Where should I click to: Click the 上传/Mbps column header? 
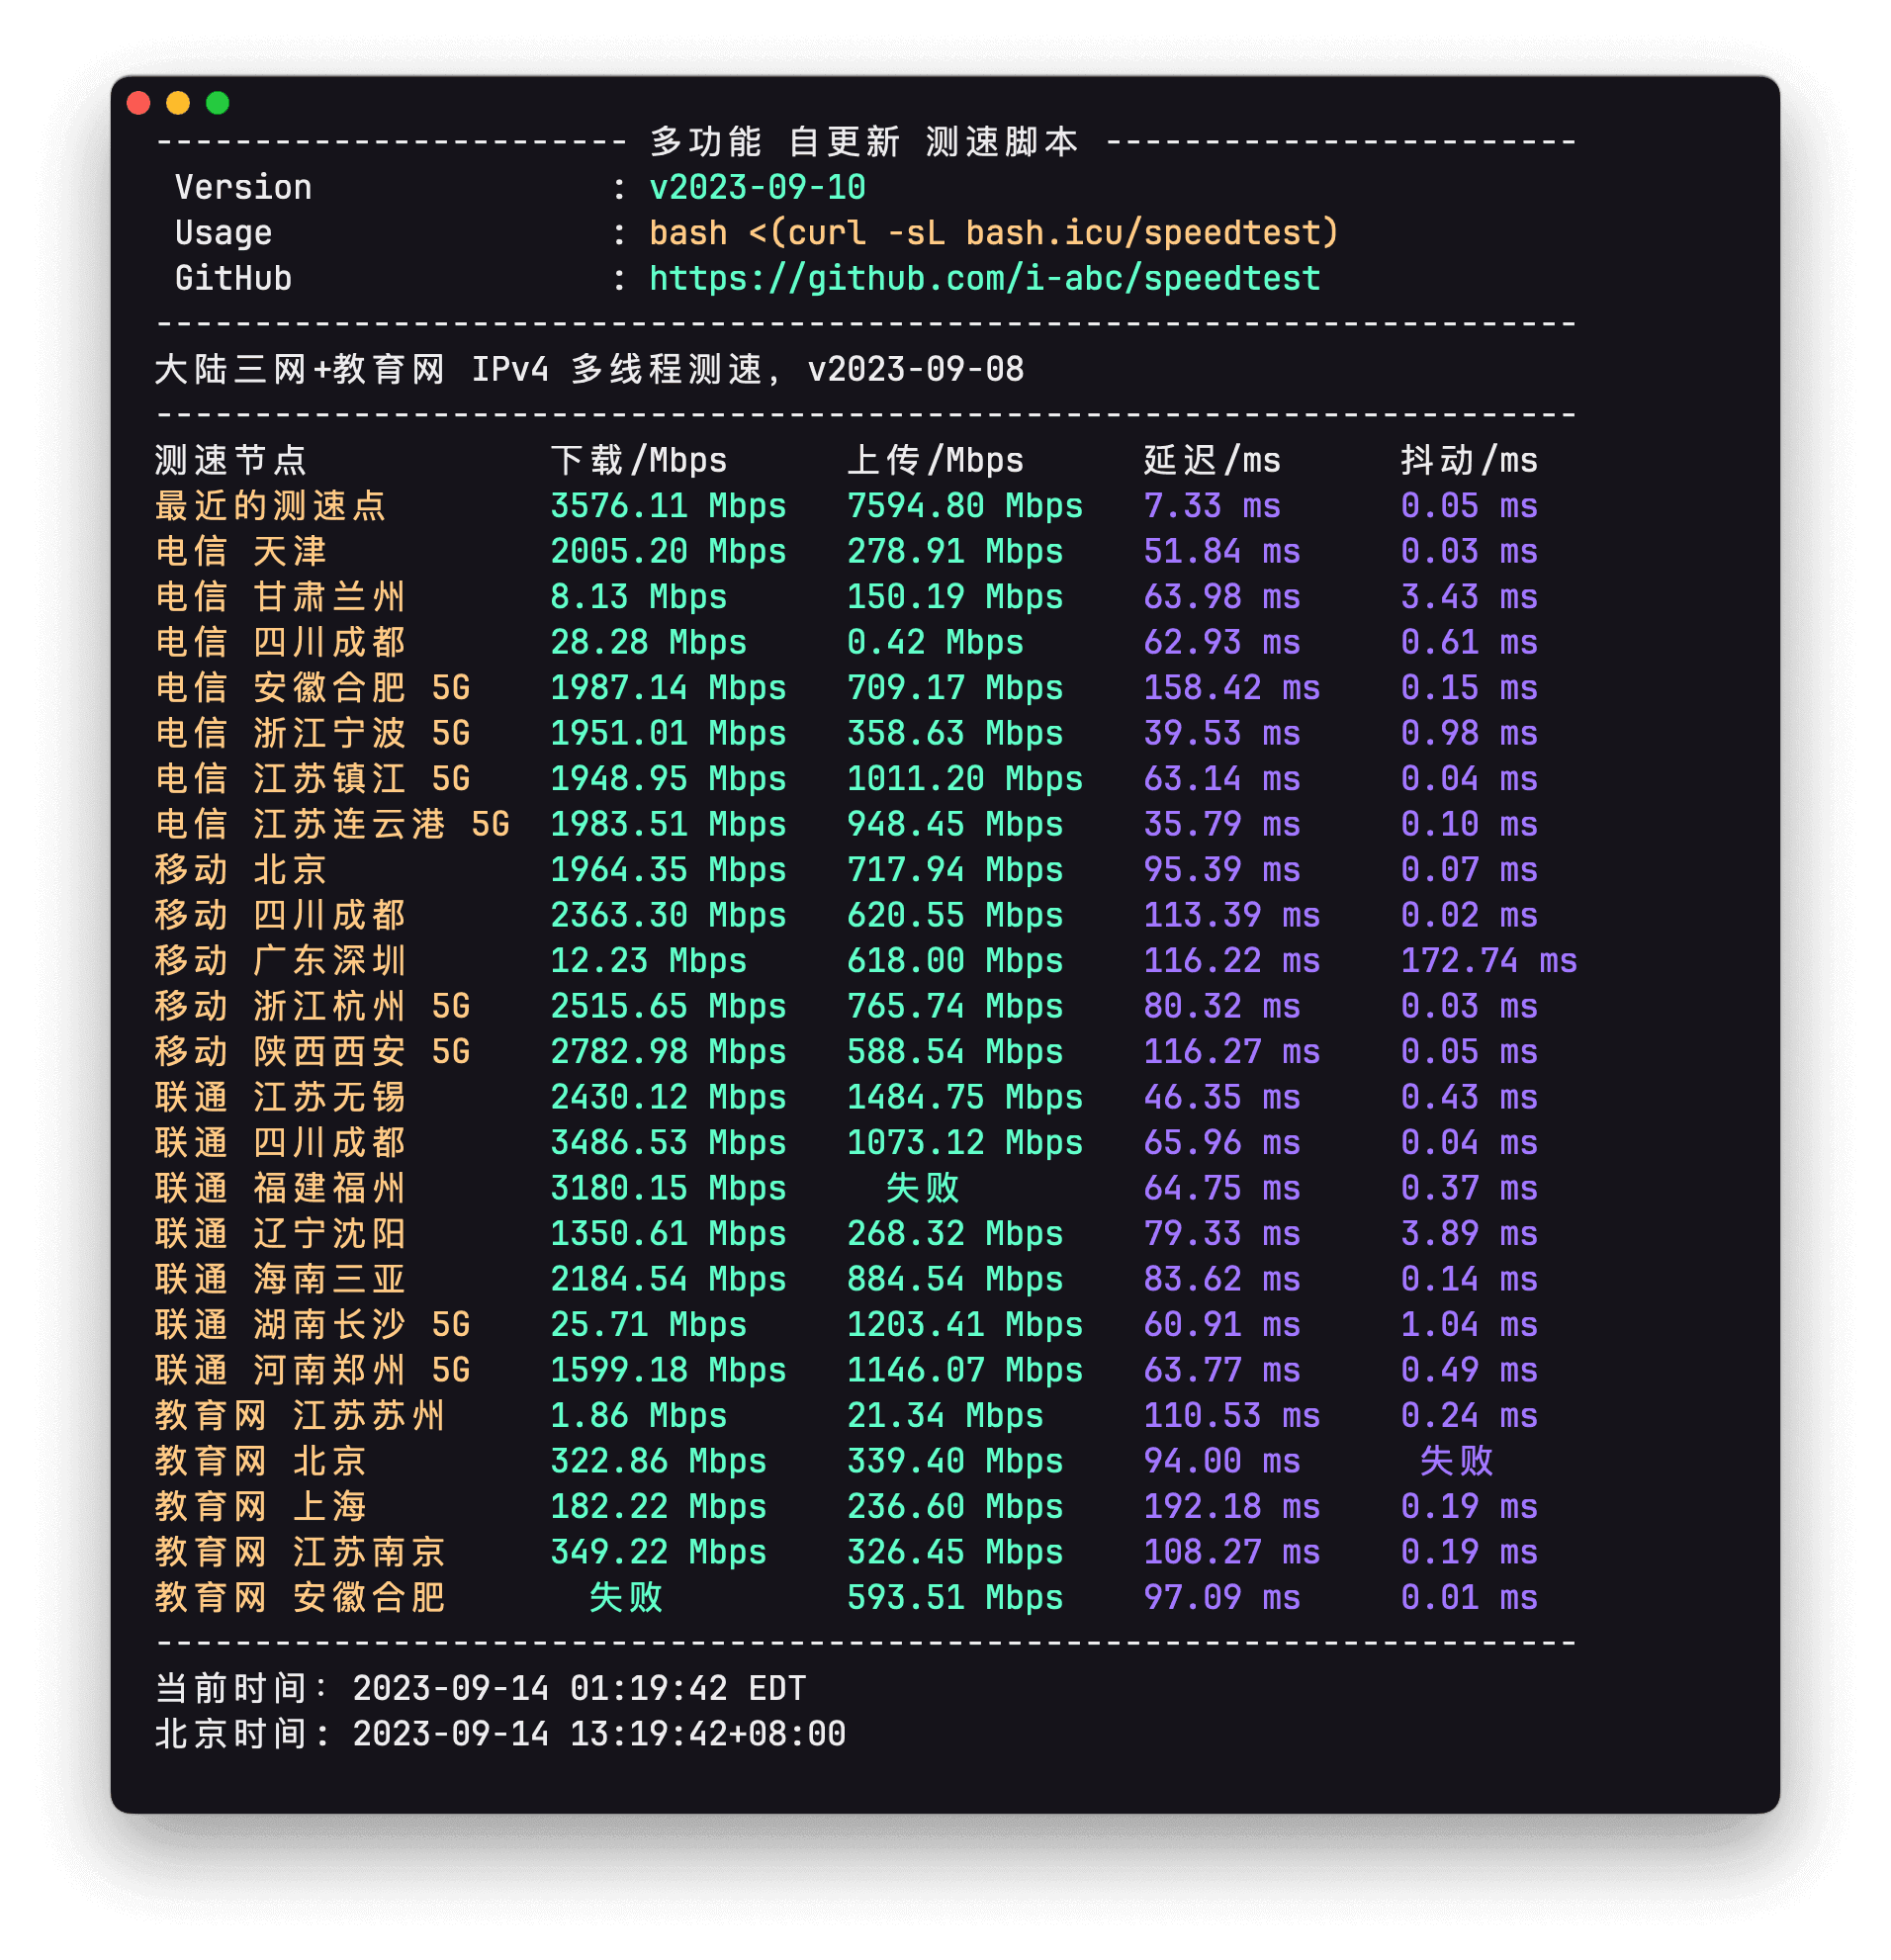935,460
